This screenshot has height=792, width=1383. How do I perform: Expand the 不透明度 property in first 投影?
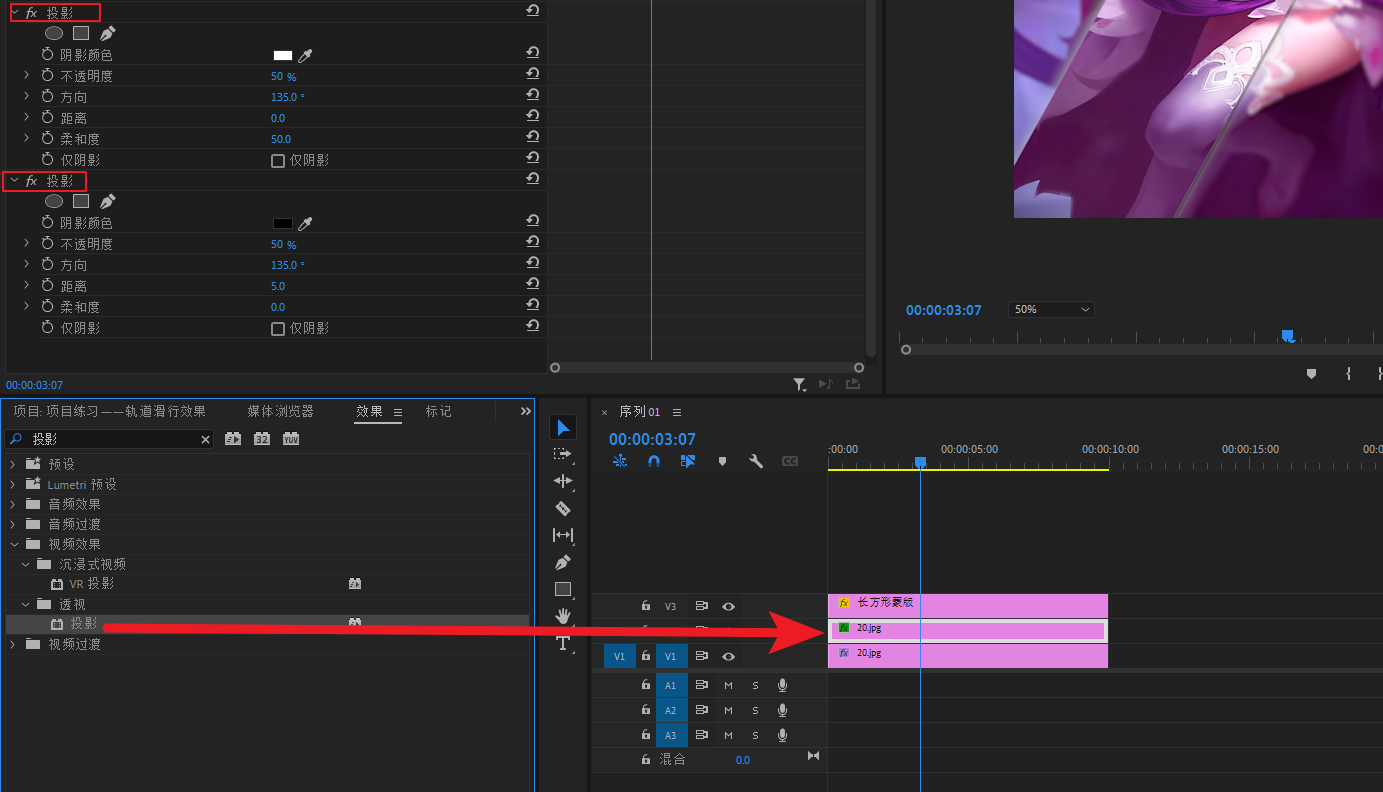click(27, 76)
